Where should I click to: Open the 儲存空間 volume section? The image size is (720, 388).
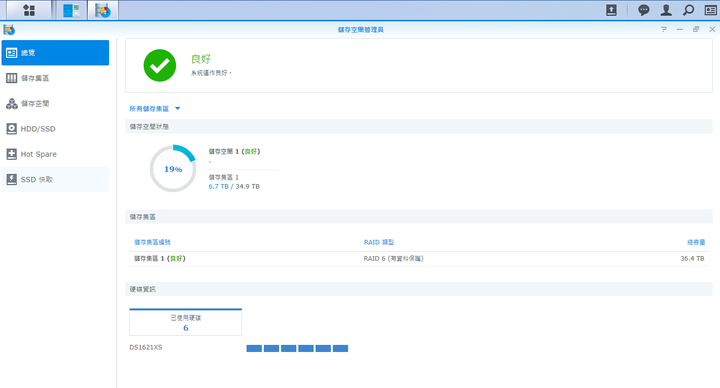(55, 103)
